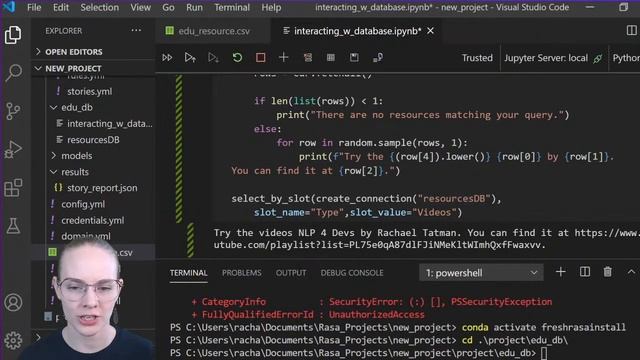Open the Go menu

pos(168,7)
